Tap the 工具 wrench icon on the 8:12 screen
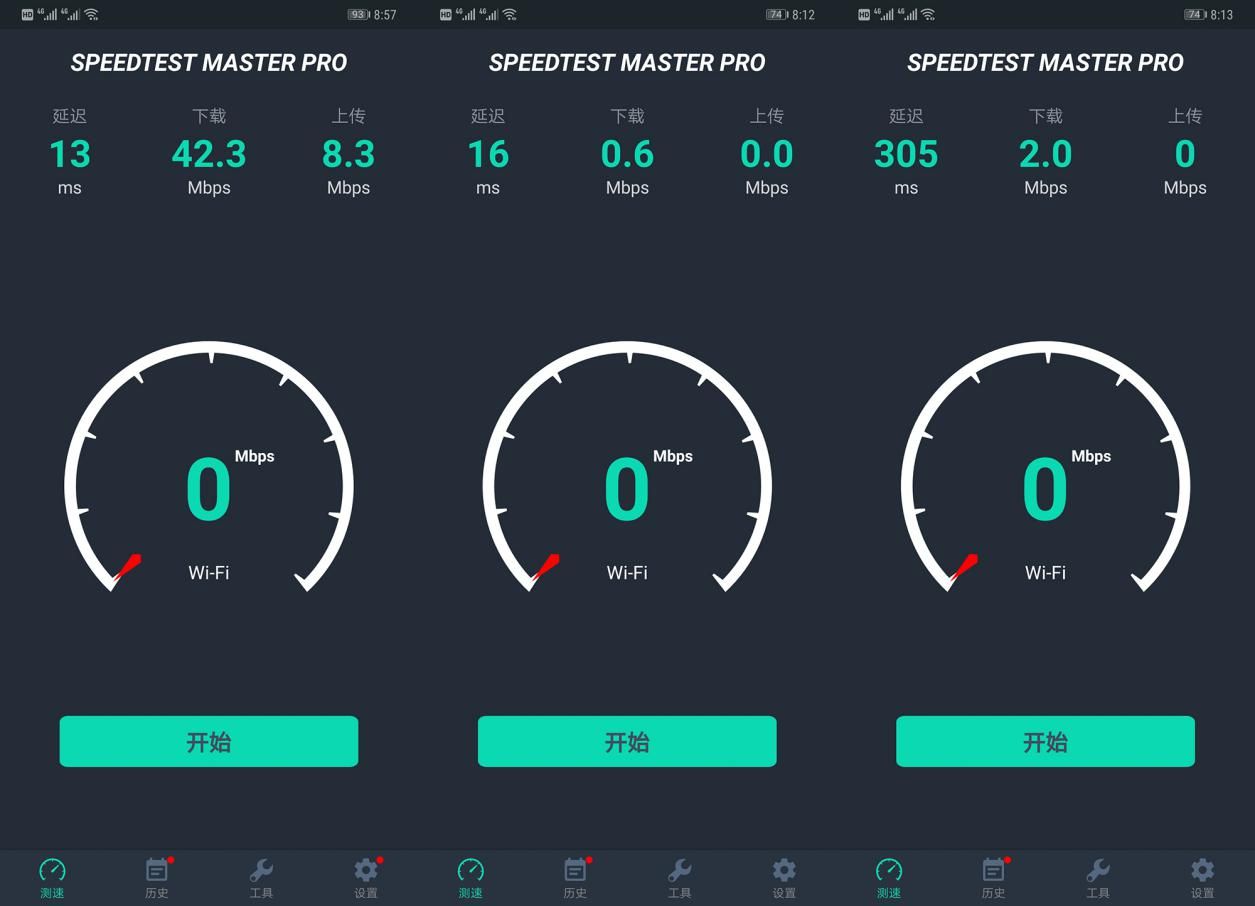Screen dimensions: 1255x906 (x=680, y=870)
